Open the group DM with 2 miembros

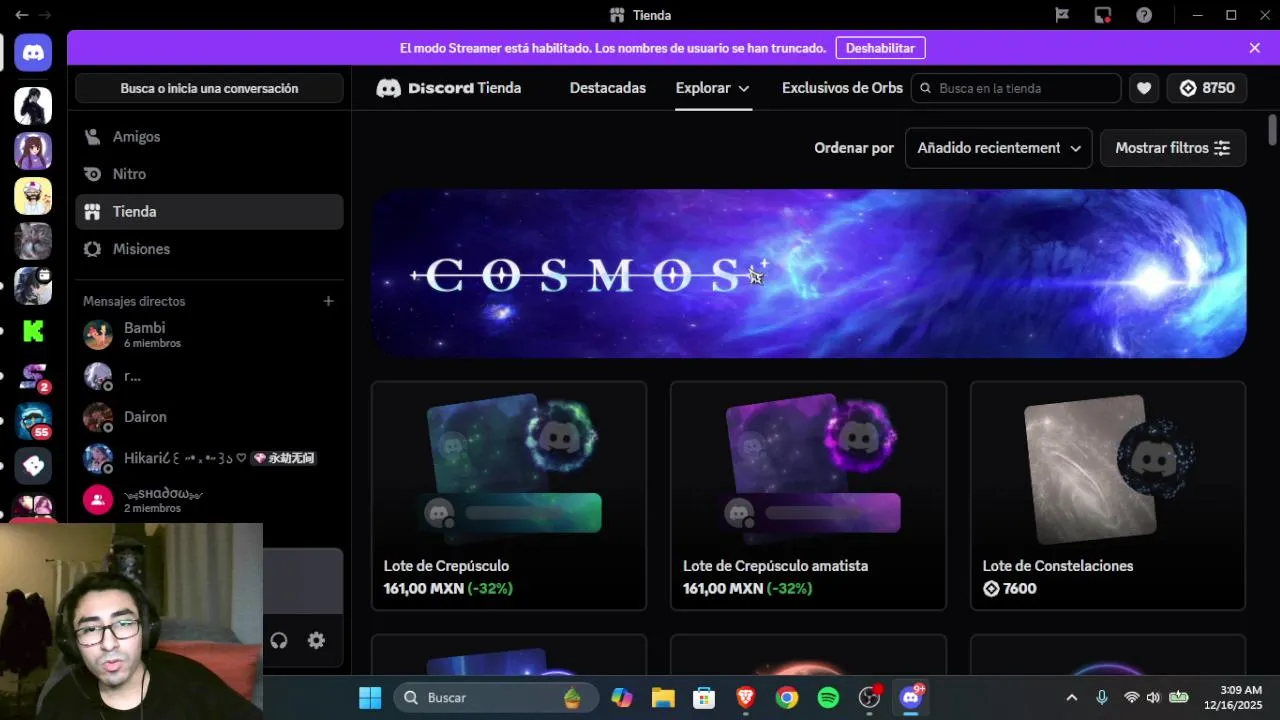click(209, 499)
